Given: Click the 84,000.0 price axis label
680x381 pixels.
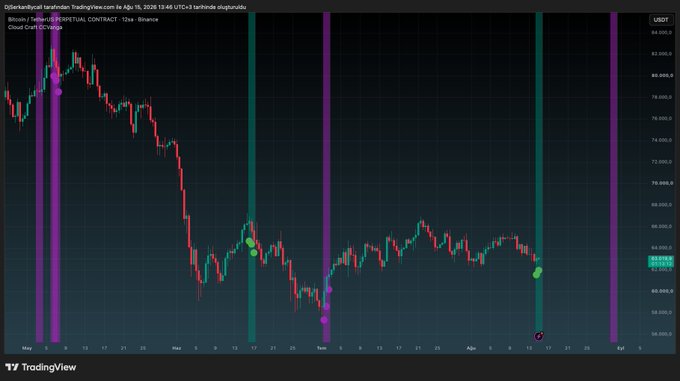Looking at the screenshot, I should (661, 33).
